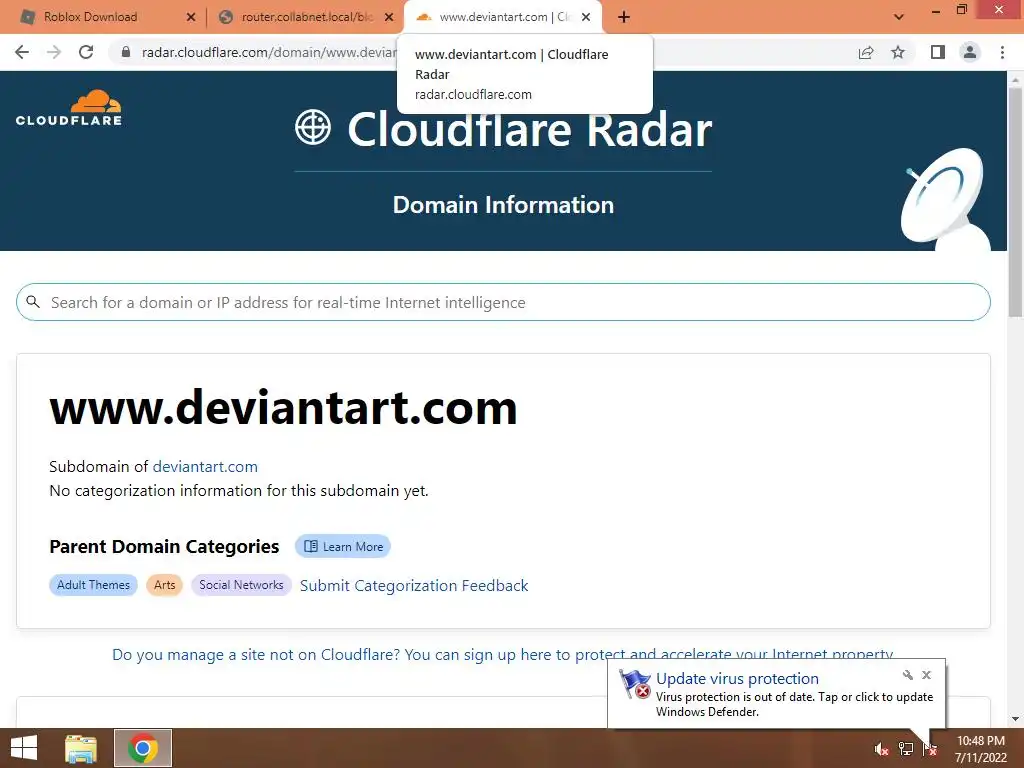
Task: Click the radar satellite dish illustration
Action: [x=946, y=199]
